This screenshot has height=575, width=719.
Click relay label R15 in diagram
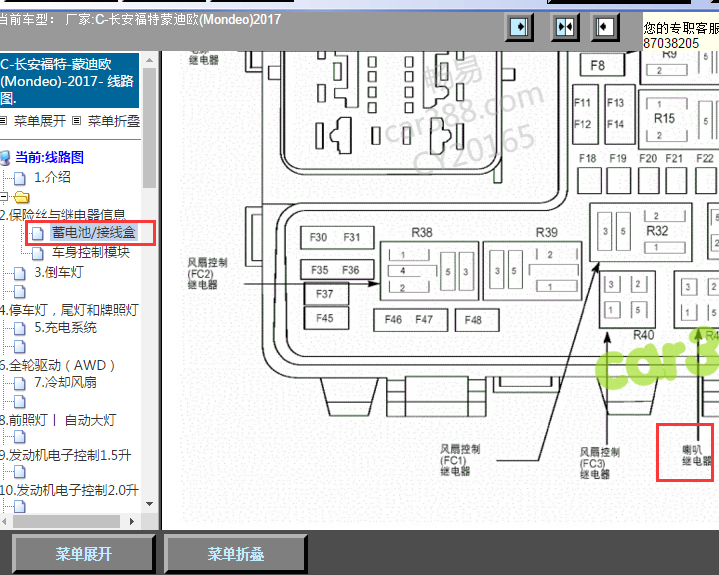point(664,119)
